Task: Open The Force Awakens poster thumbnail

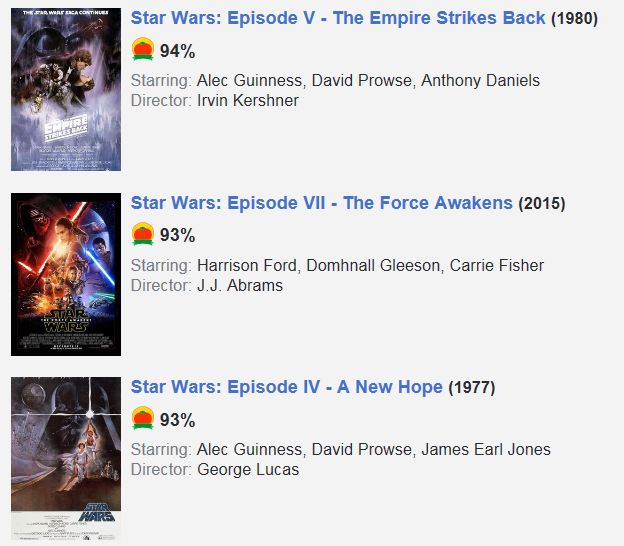Action: tap(66, 274)
